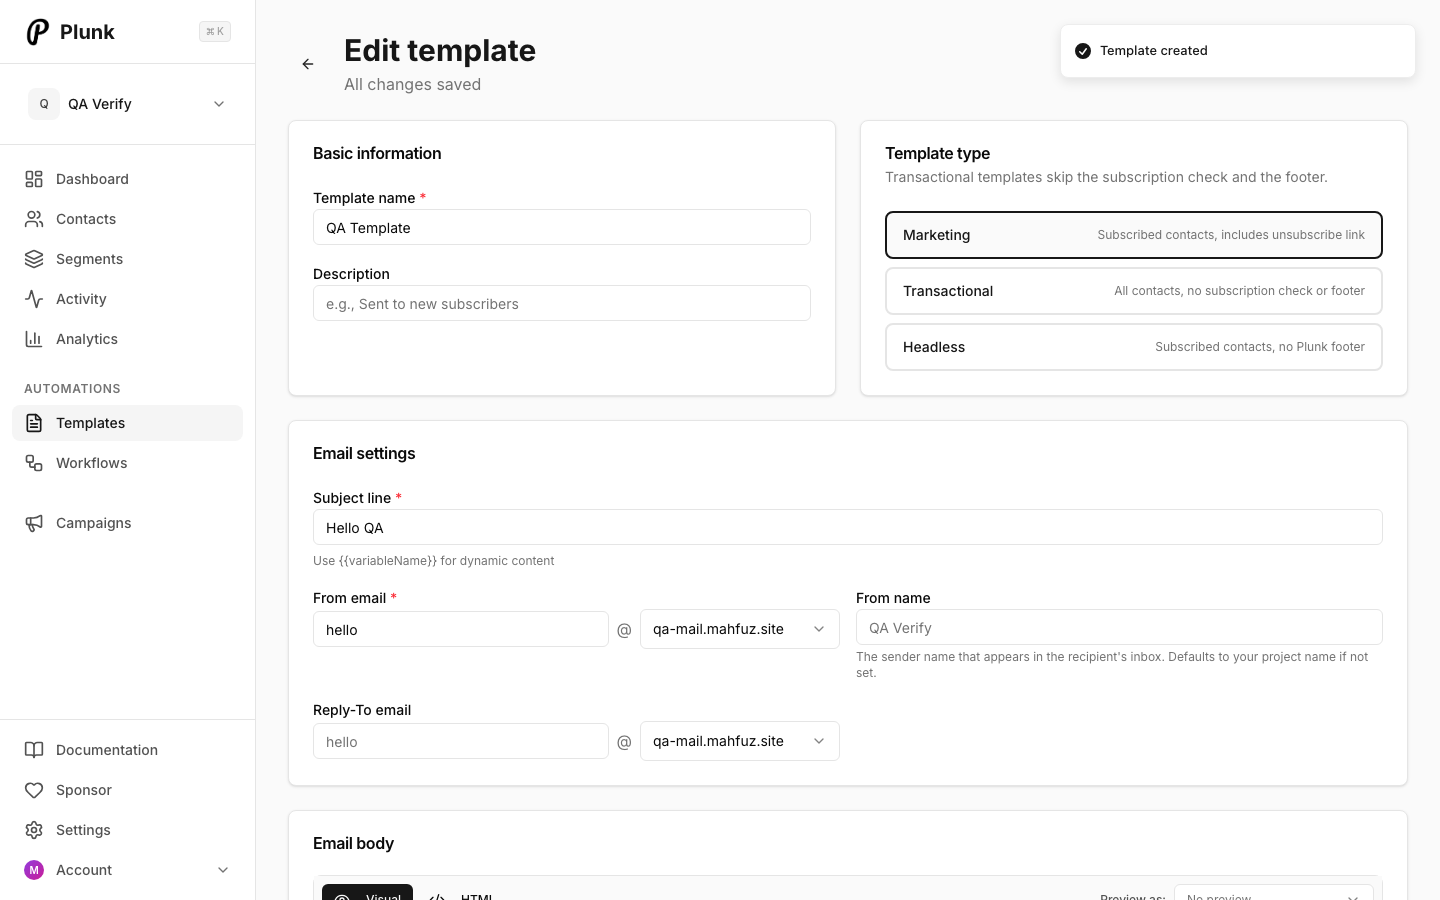
Task: Edit the Subject line field
Action: 848,527
